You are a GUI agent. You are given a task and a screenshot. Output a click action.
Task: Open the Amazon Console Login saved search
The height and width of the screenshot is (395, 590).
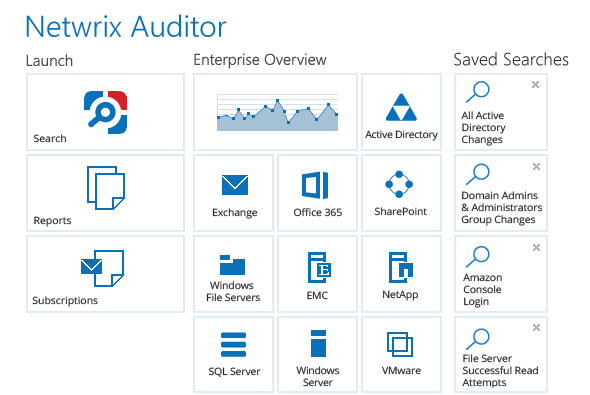click(x=501, y=274)
